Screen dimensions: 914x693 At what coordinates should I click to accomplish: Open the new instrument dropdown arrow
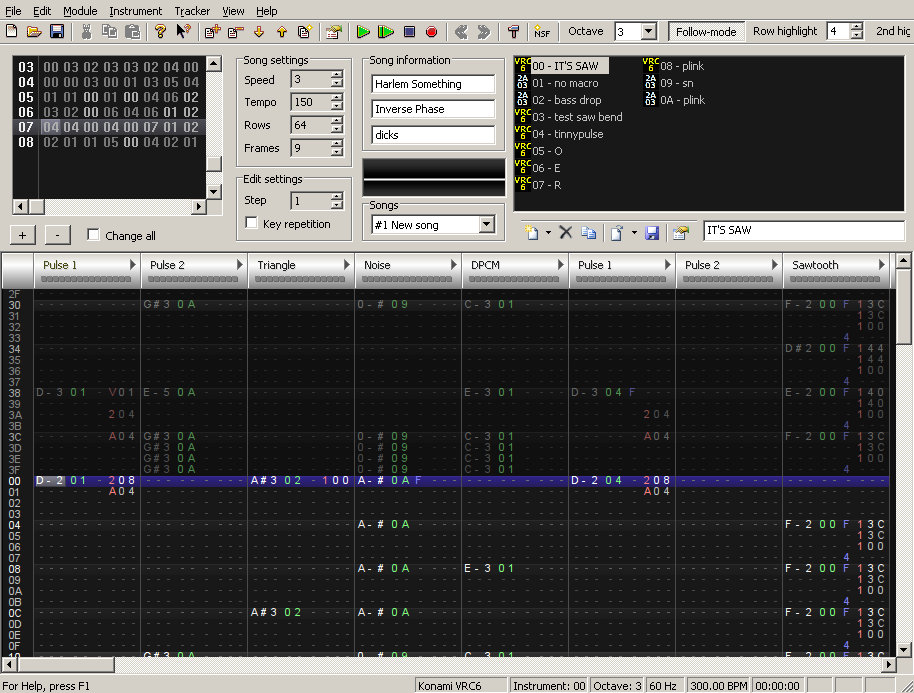click(x=548, y=233)
